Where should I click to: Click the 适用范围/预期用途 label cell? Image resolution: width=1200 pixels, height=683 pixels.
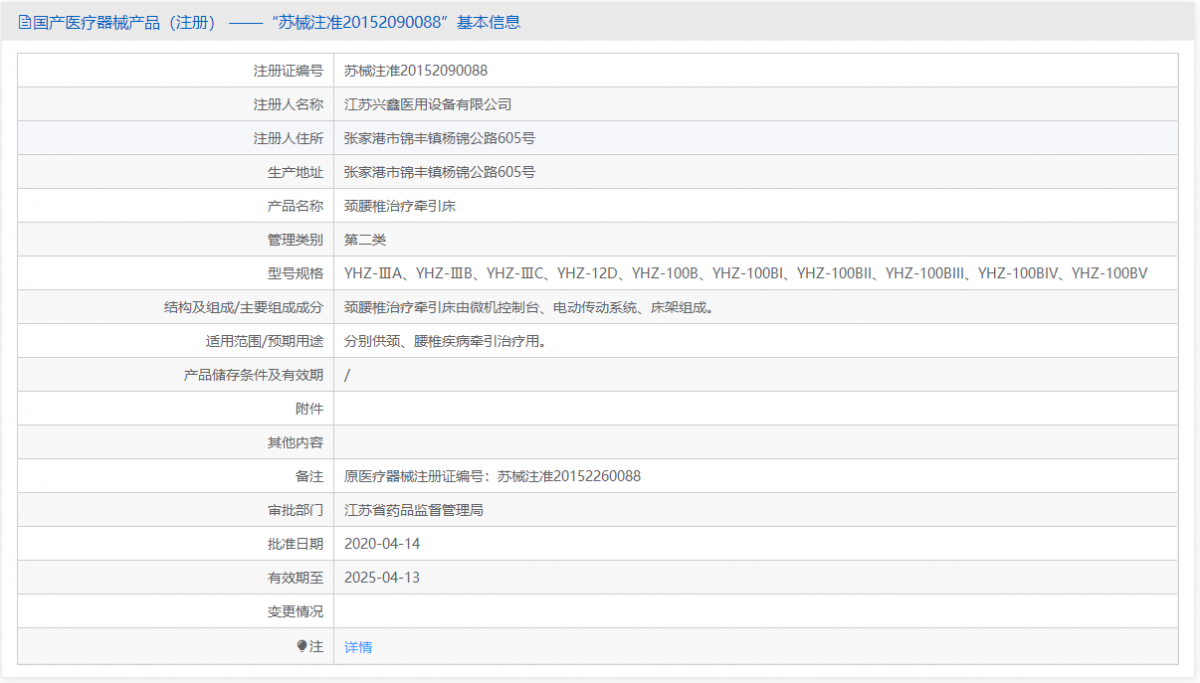pos(176,341)
